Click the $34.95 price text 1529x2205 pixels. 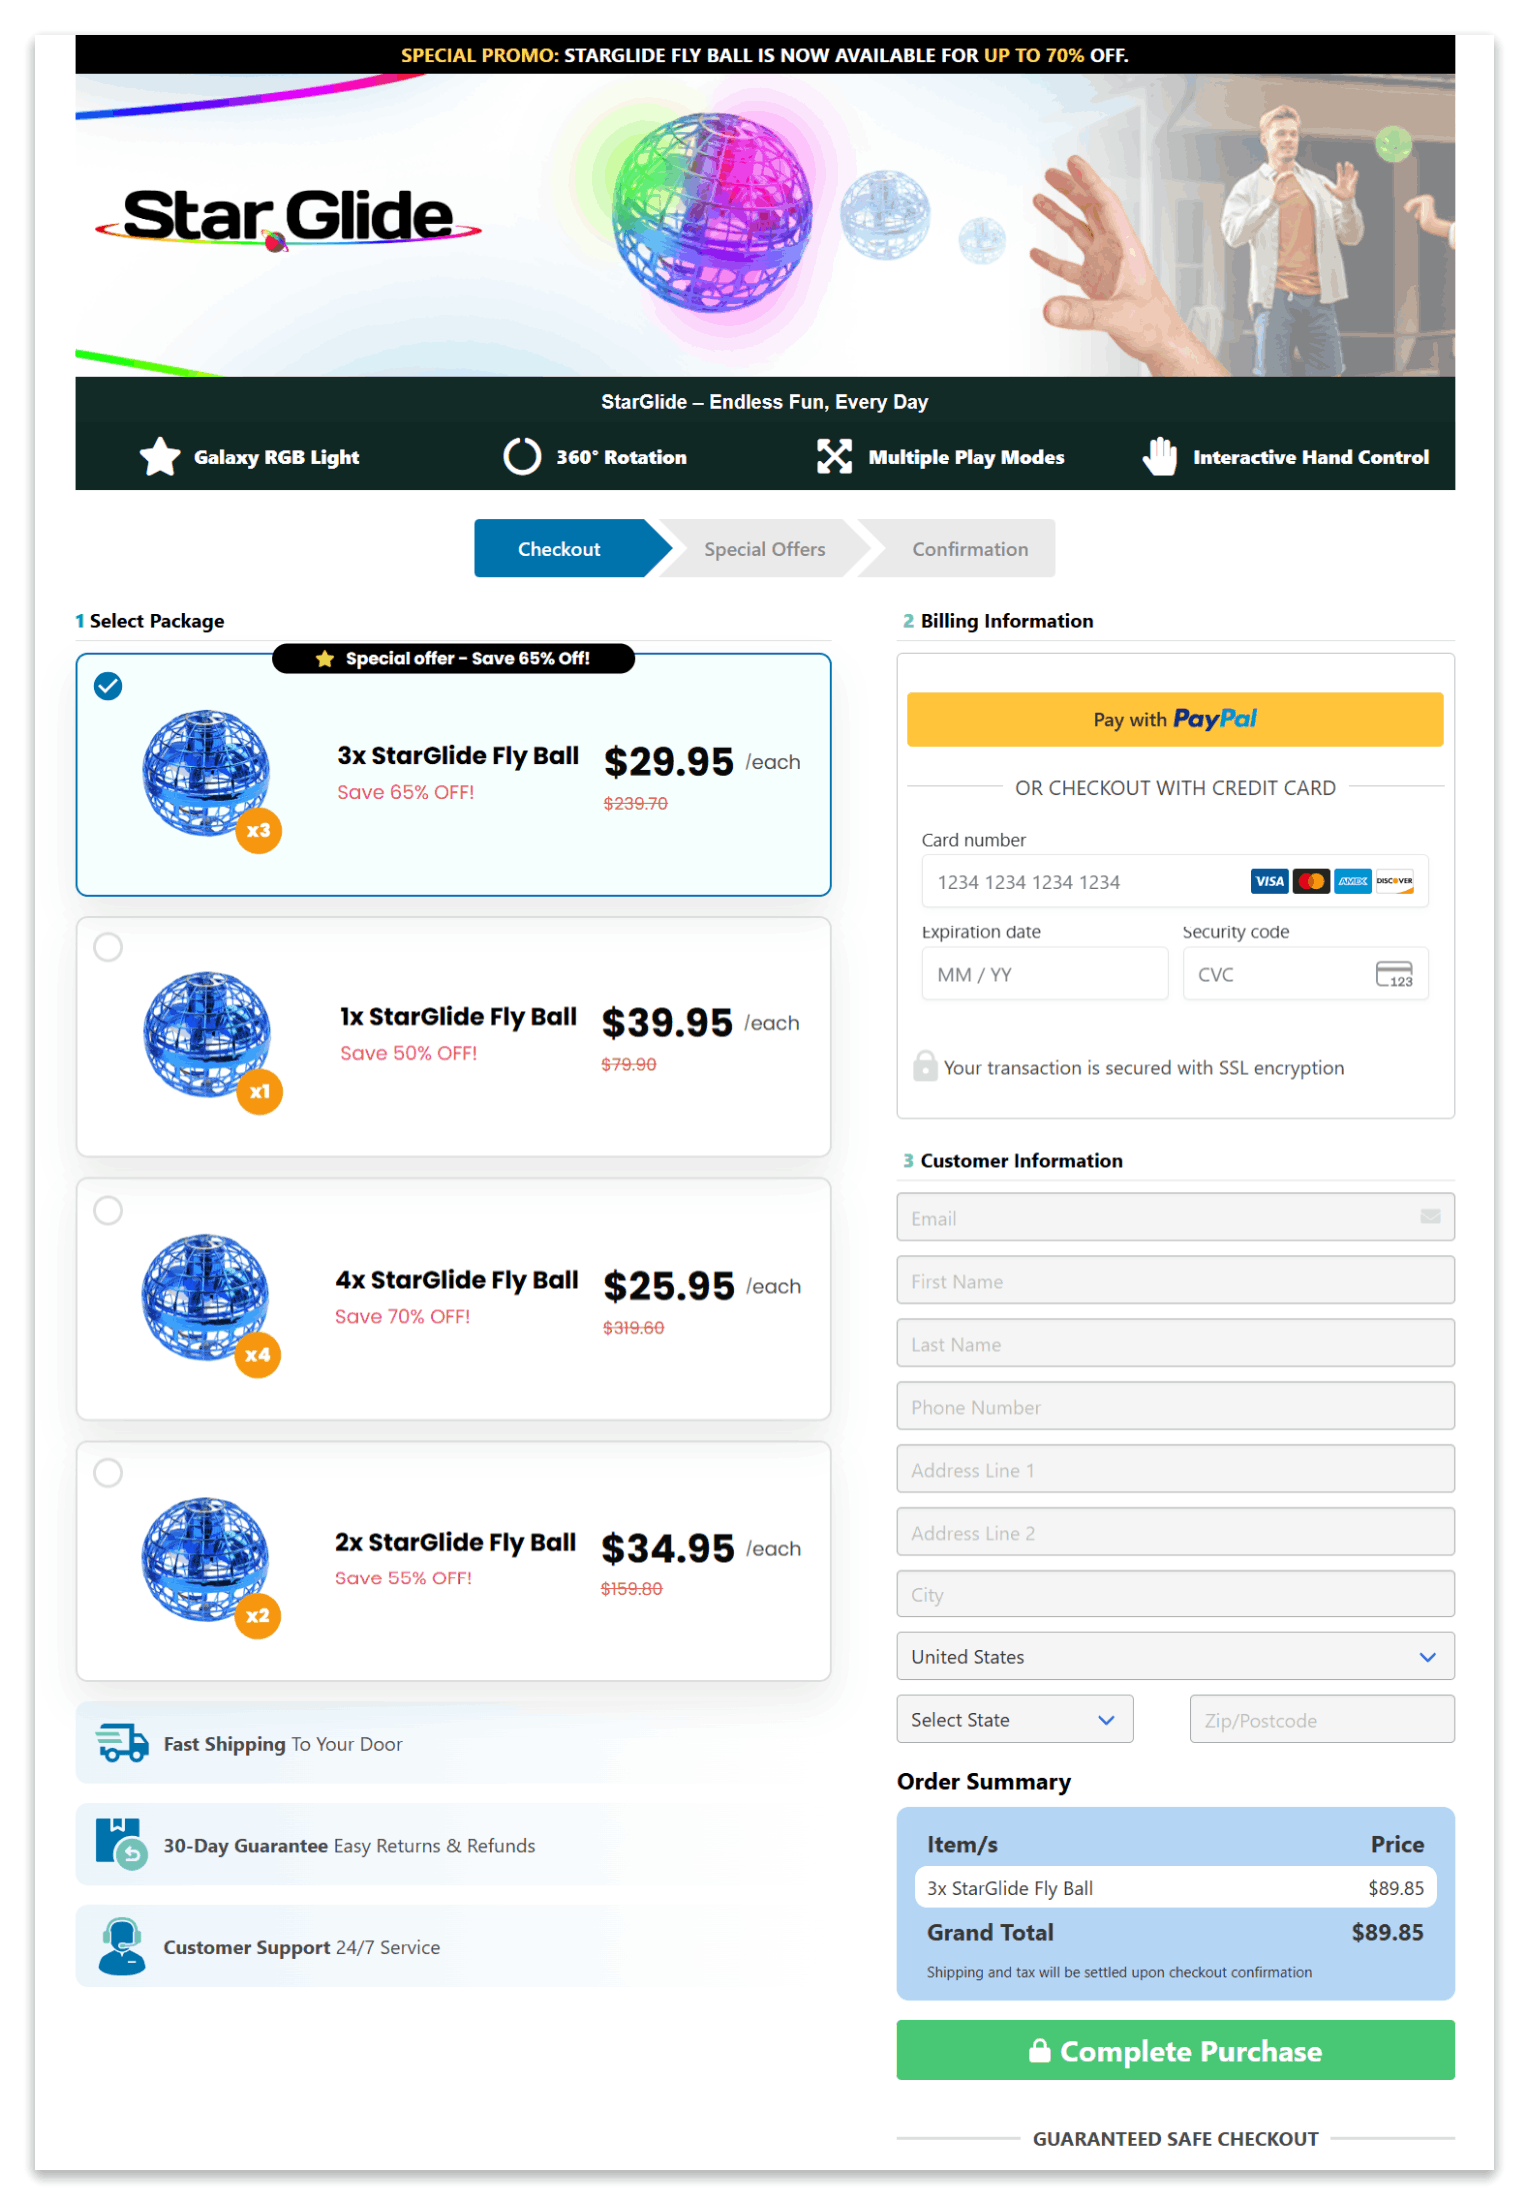pyautogui.click(x=668, y=1547)
